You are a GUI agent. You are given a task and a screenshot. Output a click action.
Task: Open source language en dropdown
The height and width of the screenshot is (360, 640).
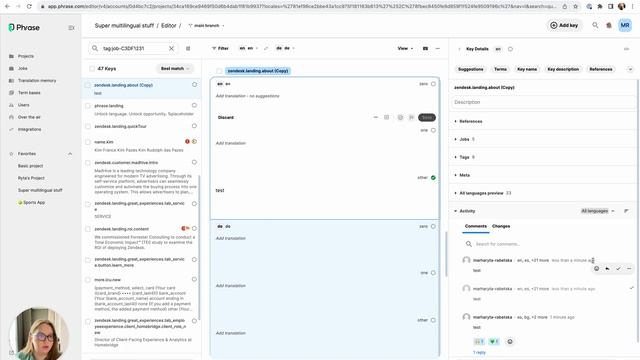249,48
